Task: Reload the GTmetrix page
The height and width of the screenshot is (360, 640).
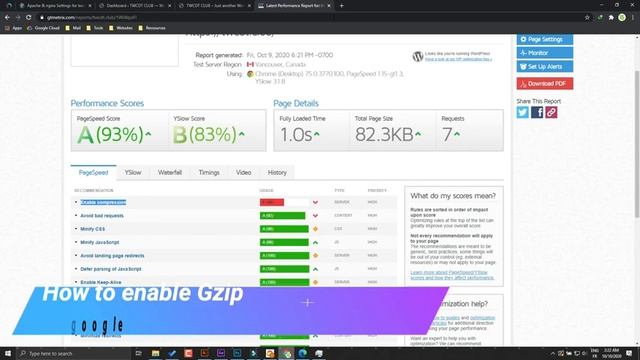Action: [29, 18]
